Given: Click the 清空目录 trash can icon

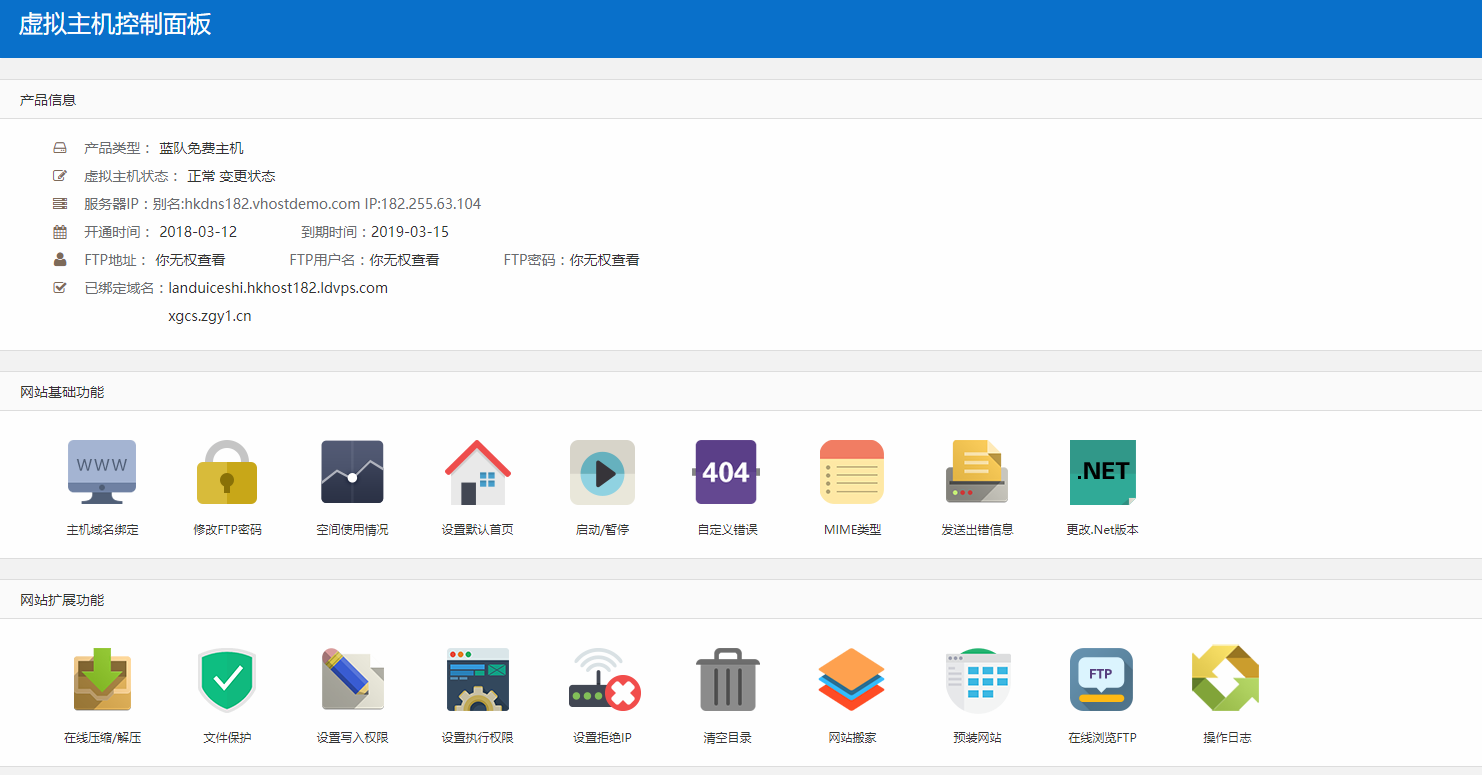Looking at the screenshot, I should point(727,680).
